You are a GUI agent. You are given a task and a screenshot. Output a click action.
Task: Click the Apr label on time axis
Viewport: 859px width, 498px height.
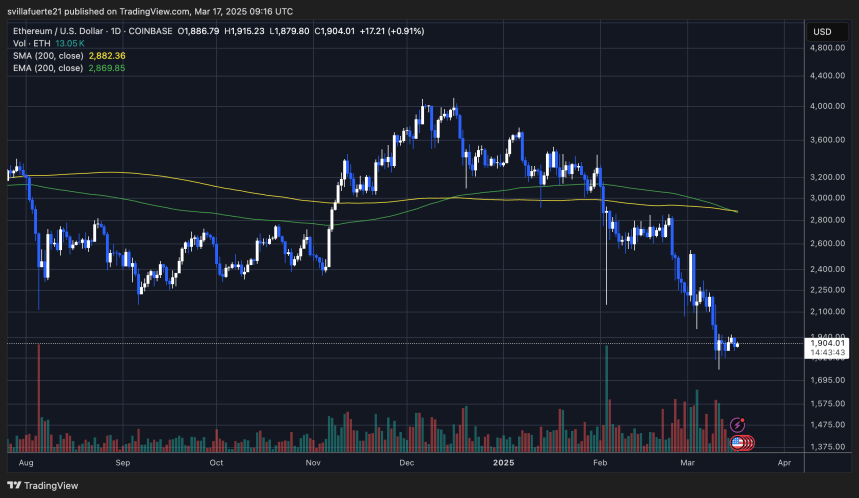pyautogui.click(x=784, y=462)
